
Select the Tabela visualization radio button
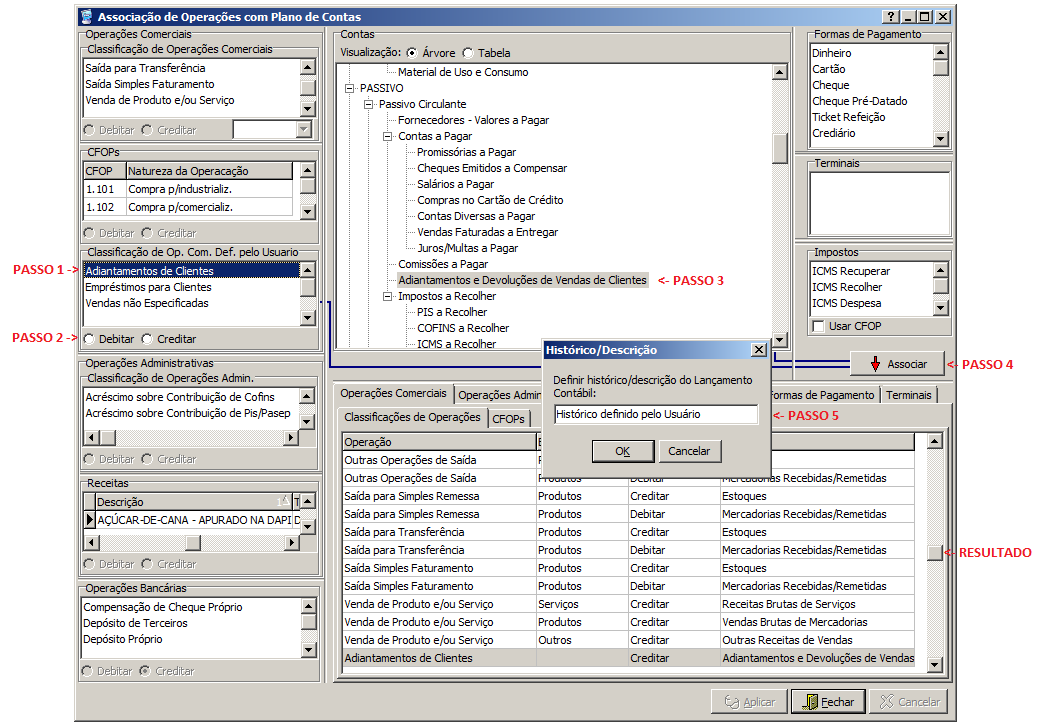[466, 52]
